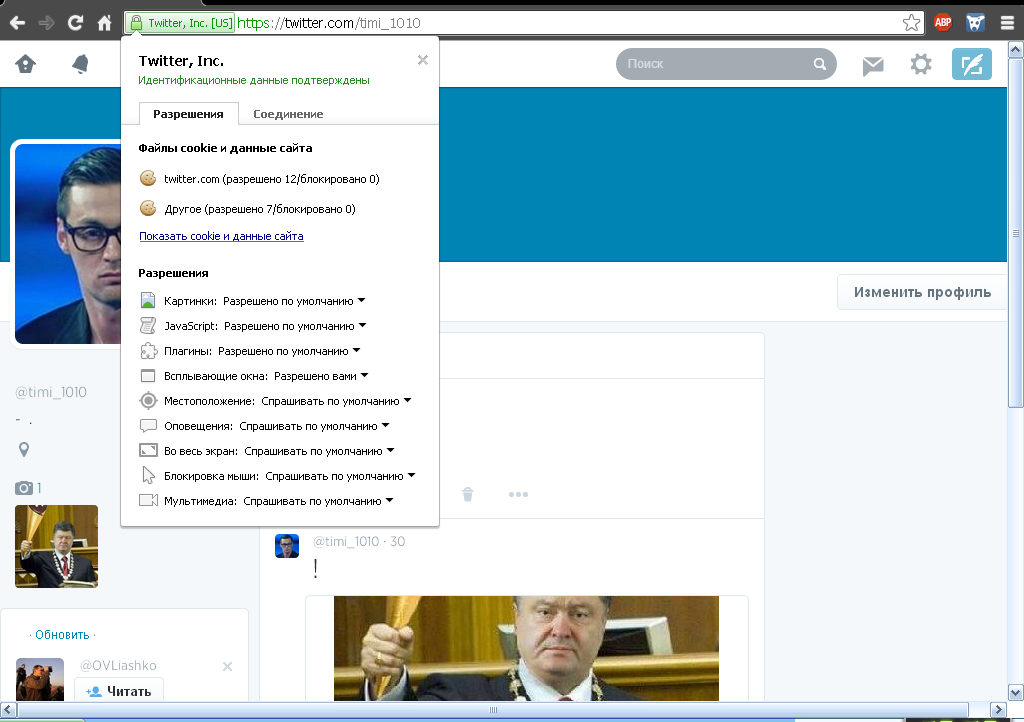Viewport: 1024px width, 722px height.
Task: Click vertical scrollbar up arrow
Action: 1016,49
